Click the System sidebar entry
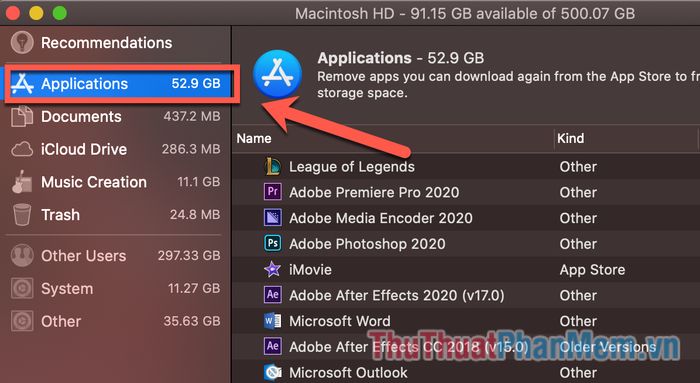700x383 pixels. (115, 289)
